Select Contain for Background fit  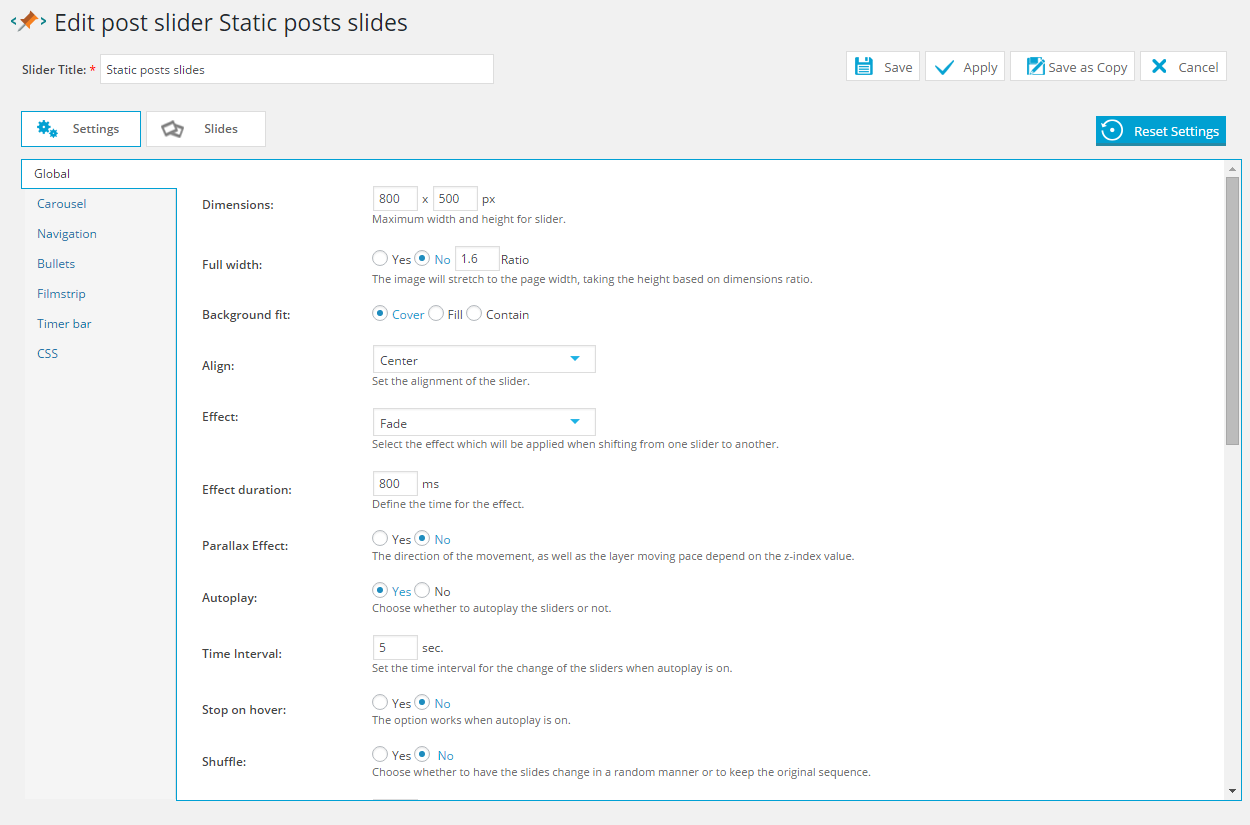point(474,314)
